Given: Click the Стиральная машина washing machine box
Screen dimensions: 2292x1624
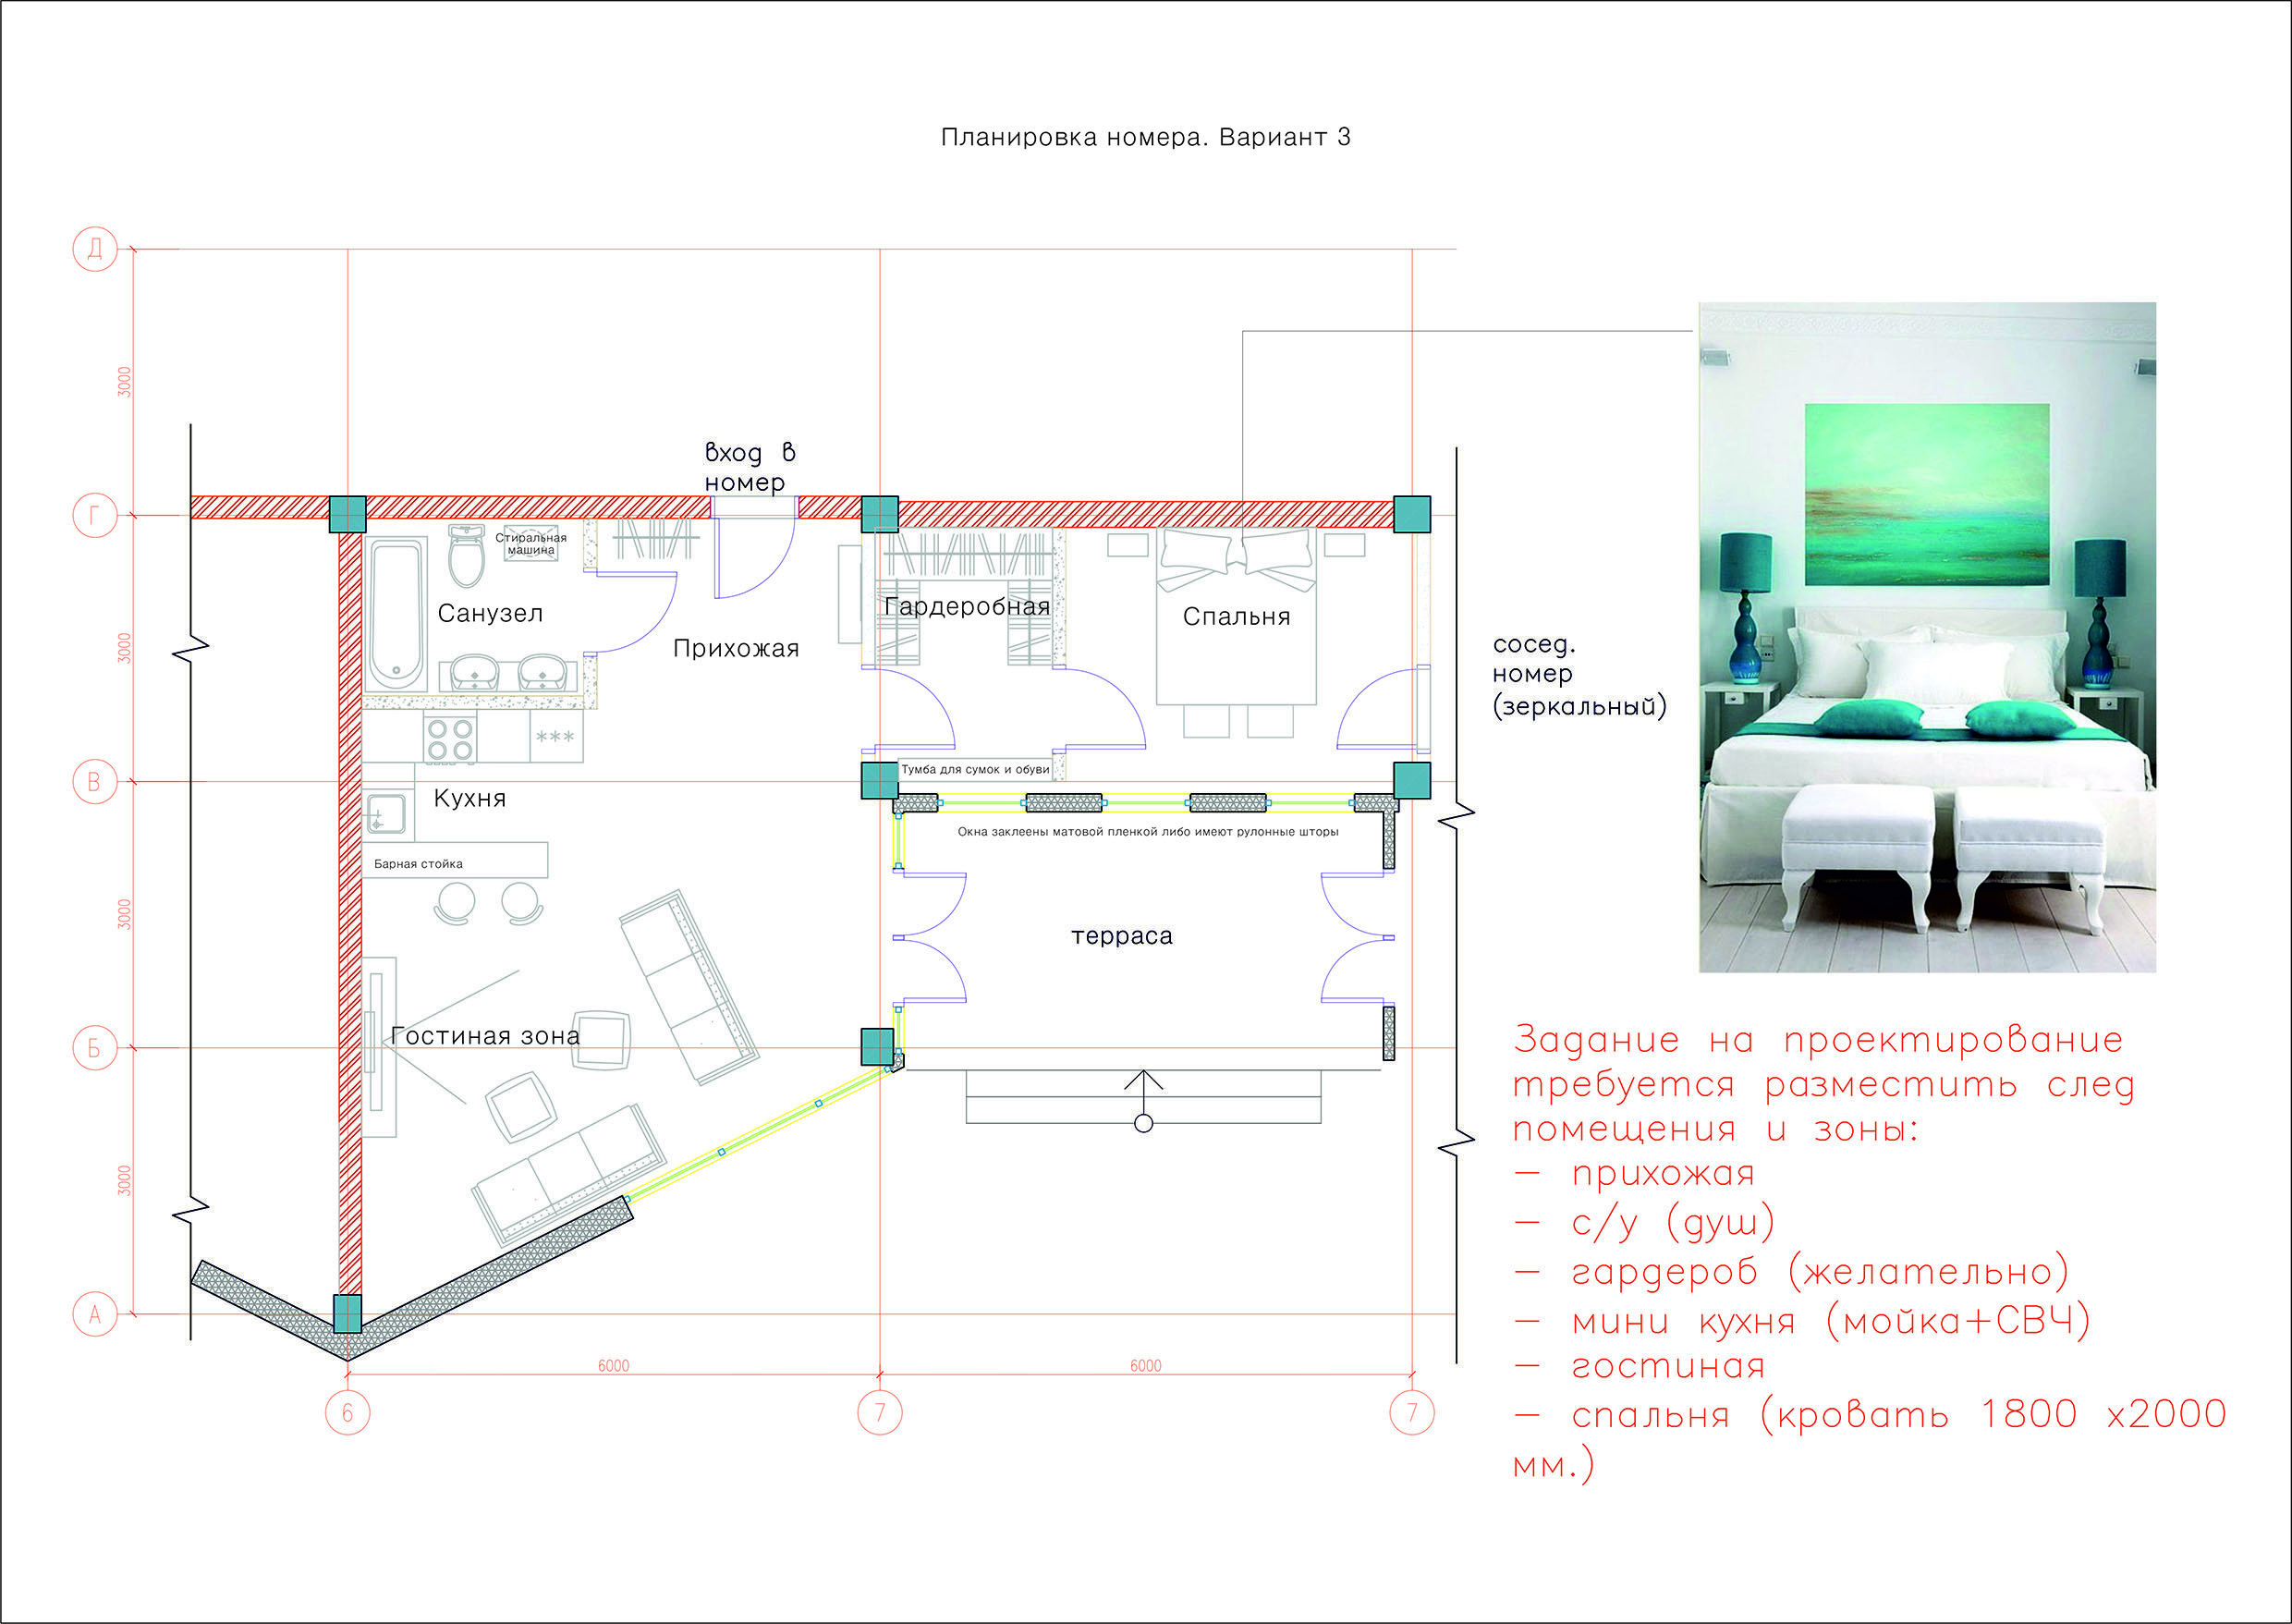Looking at the screenshot, I should [530, 543].
